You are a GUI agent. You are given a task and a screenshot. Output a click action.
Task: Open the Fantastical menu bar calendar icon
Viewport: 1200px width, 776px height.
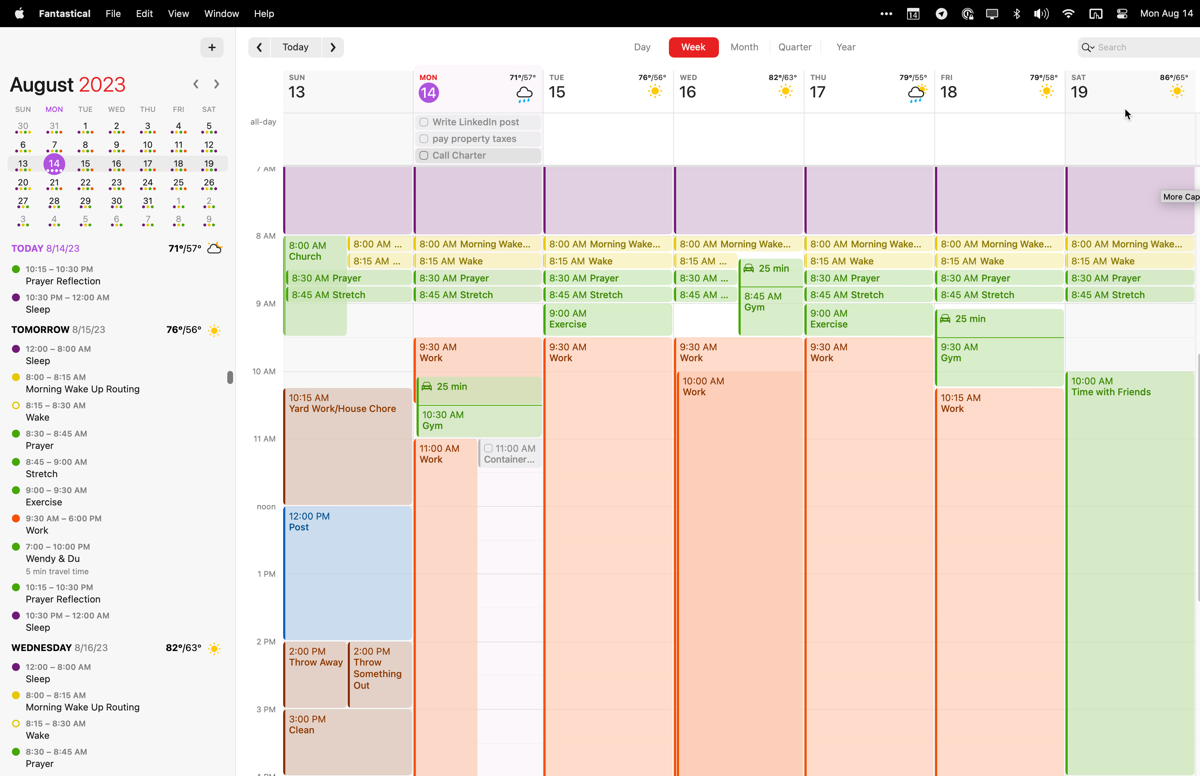913,14
